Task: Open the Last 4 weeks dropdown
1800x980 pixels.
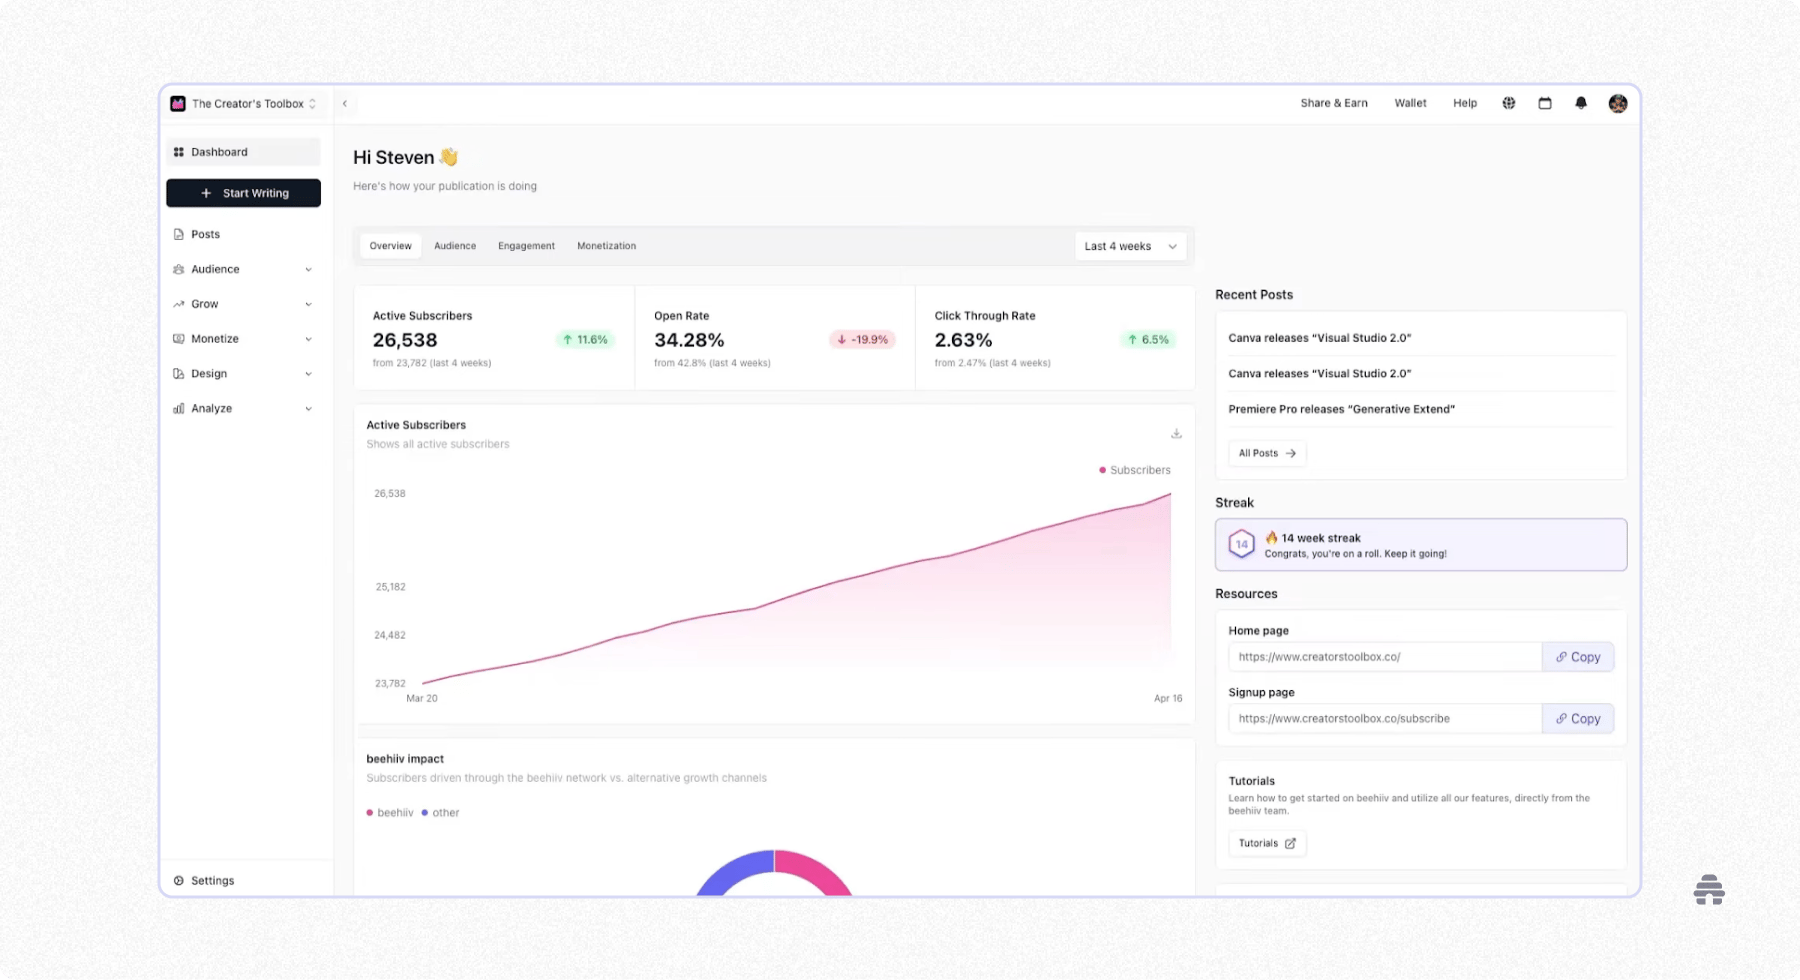Action: [1129, 245]
